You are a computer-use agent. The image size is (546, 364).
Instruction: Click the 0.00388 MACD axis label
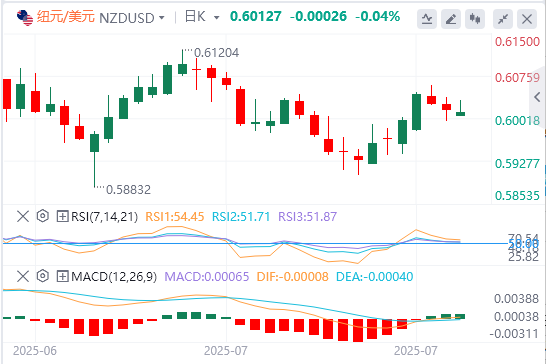(x=516, y=299)
